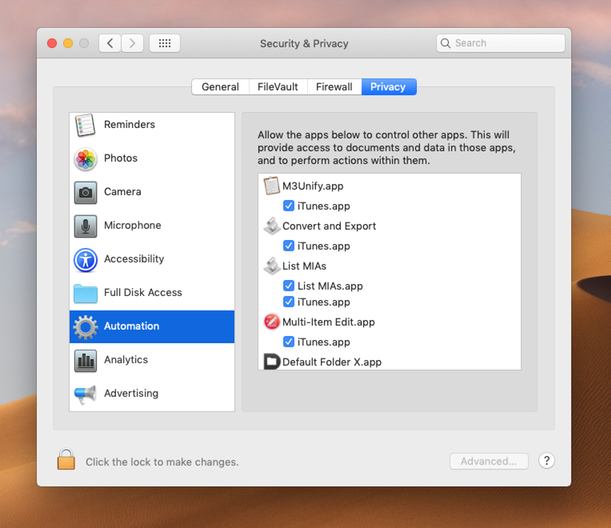Image resolution: width=611 pixels, height=528 pixels.
Task: Click the Camera icon in sidebar
Action: pos(85,192)
